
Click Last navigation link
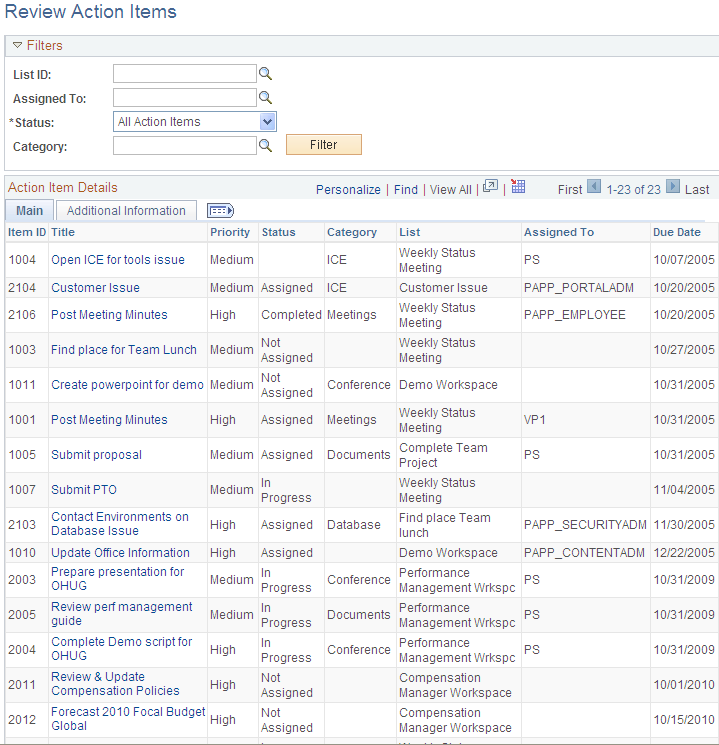point(697,190)
